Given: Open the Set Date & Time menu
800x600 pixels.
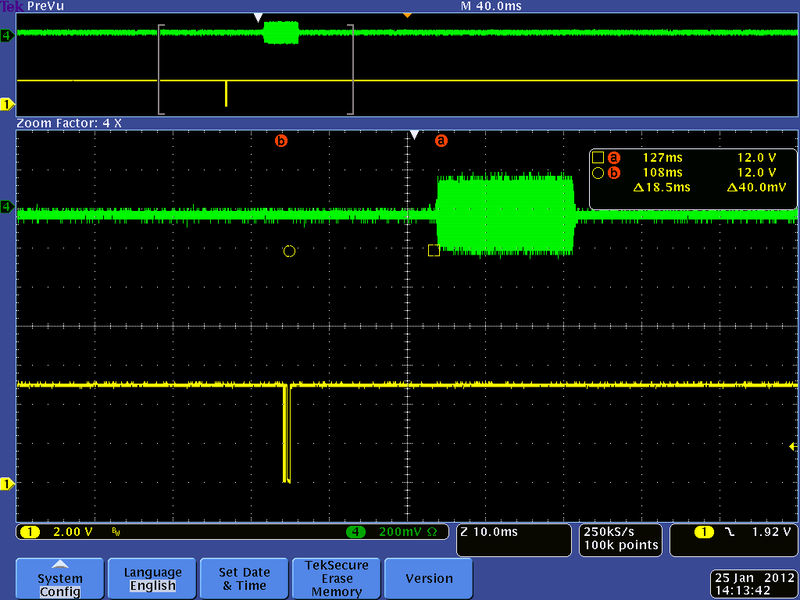Looking at the screenshot, I should pos(243,578).
